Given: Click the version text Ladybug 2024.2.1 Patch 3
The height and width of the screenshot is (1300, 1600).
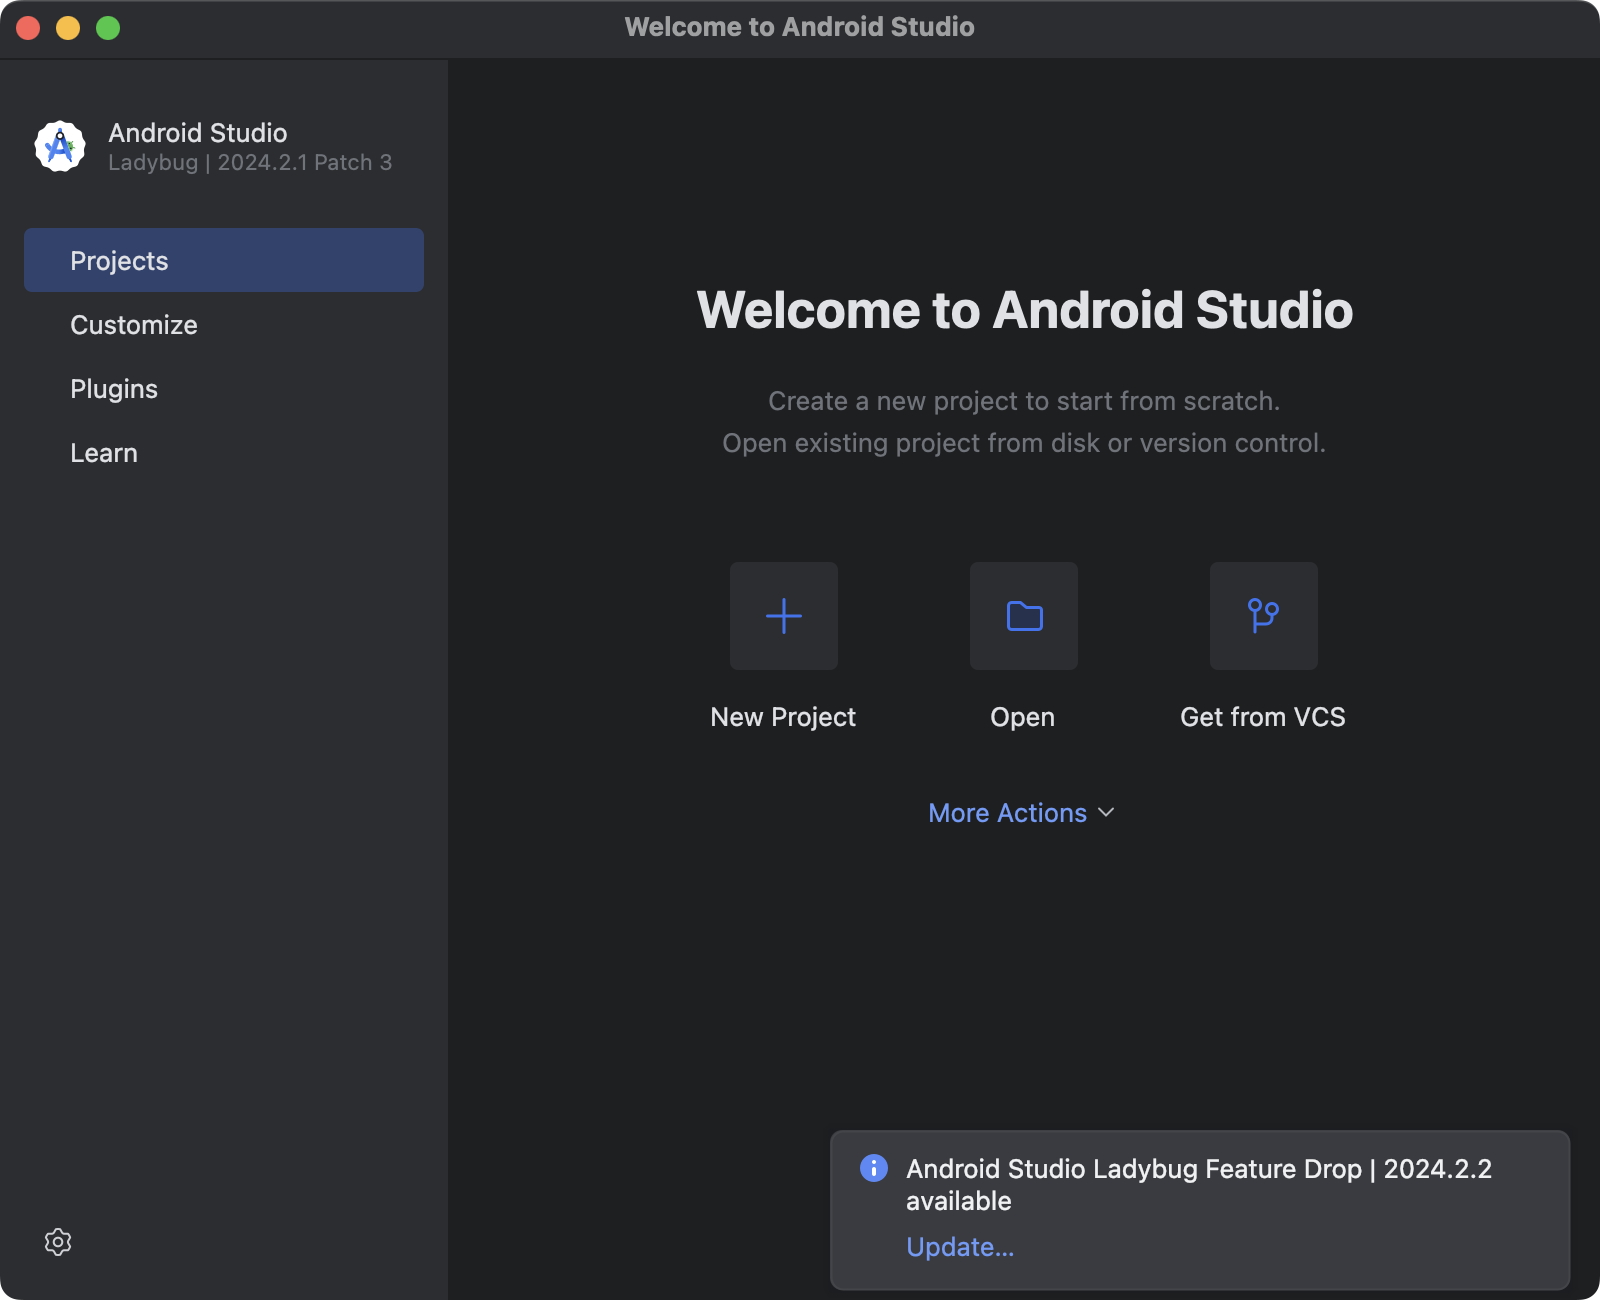Looking at the screenshot, I should [249, 162].
